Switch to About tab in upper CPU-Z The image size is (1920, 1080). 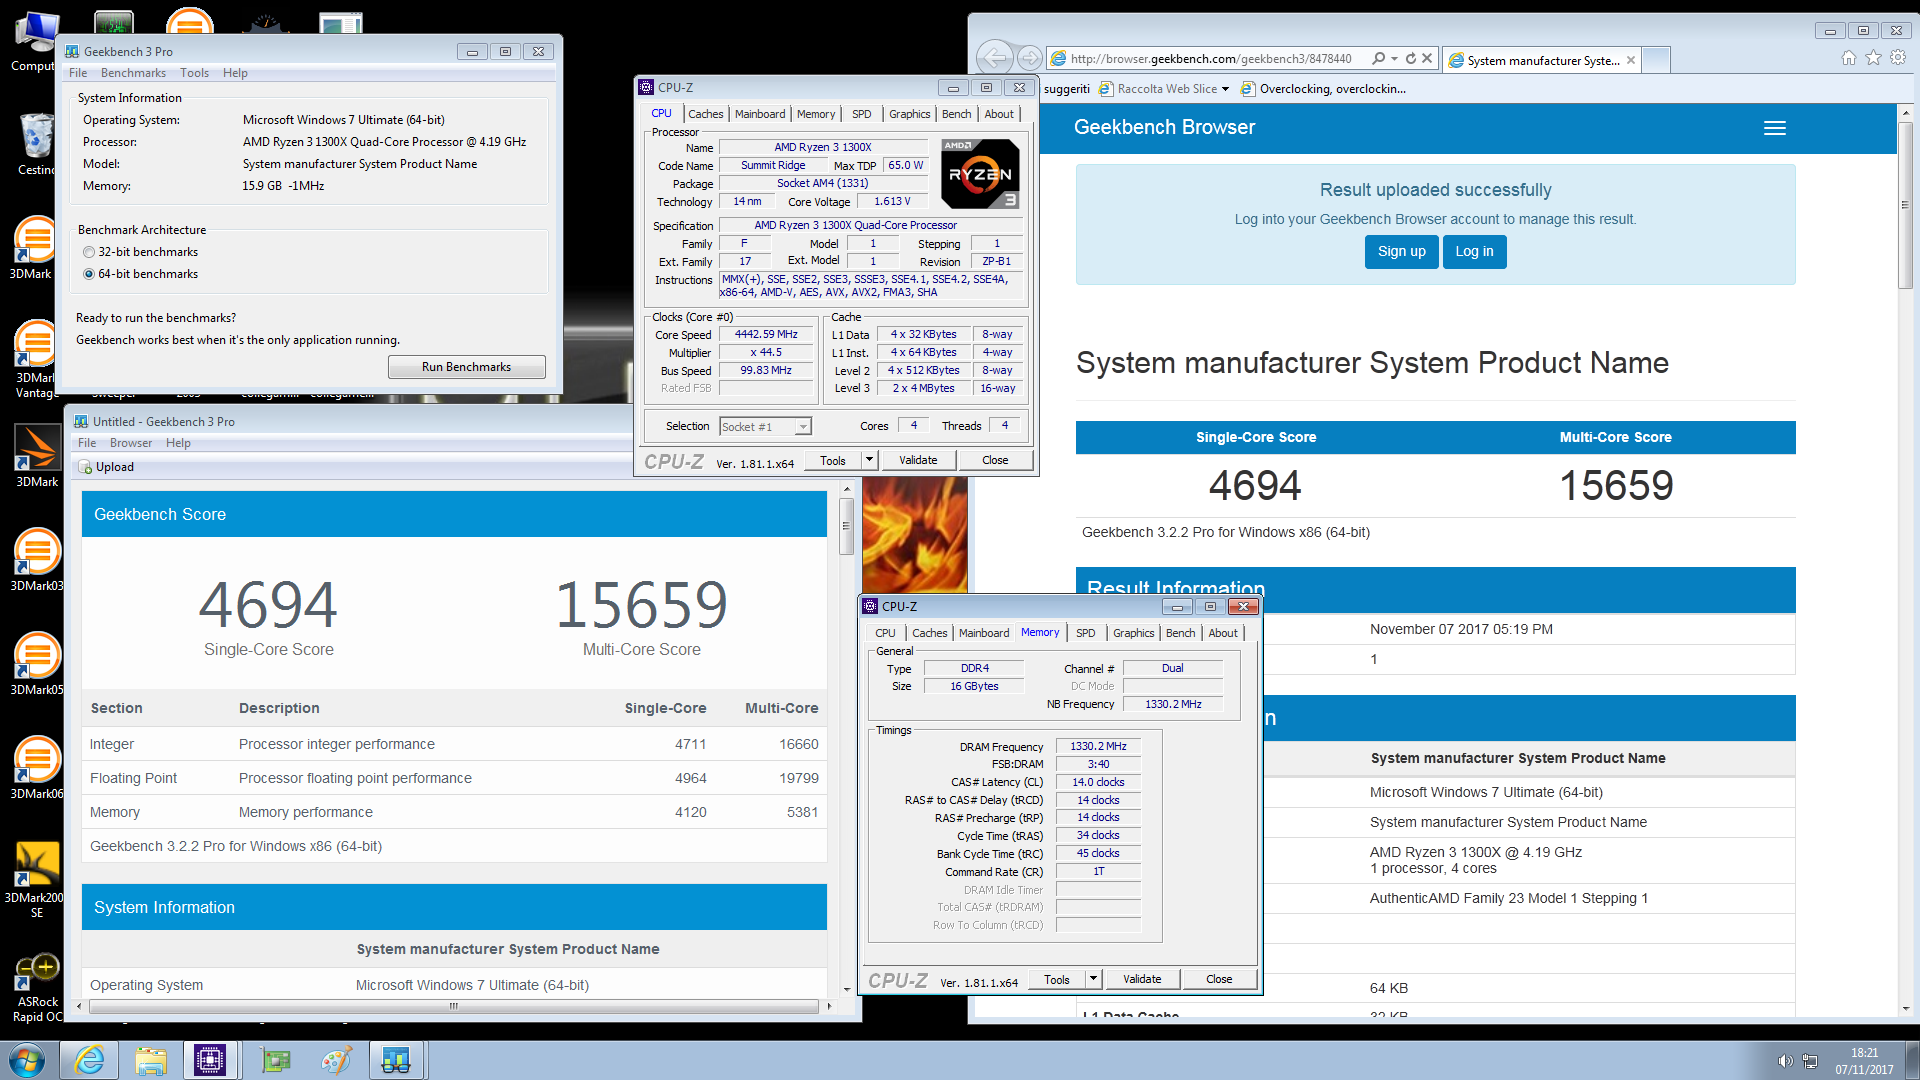(998, 114)
